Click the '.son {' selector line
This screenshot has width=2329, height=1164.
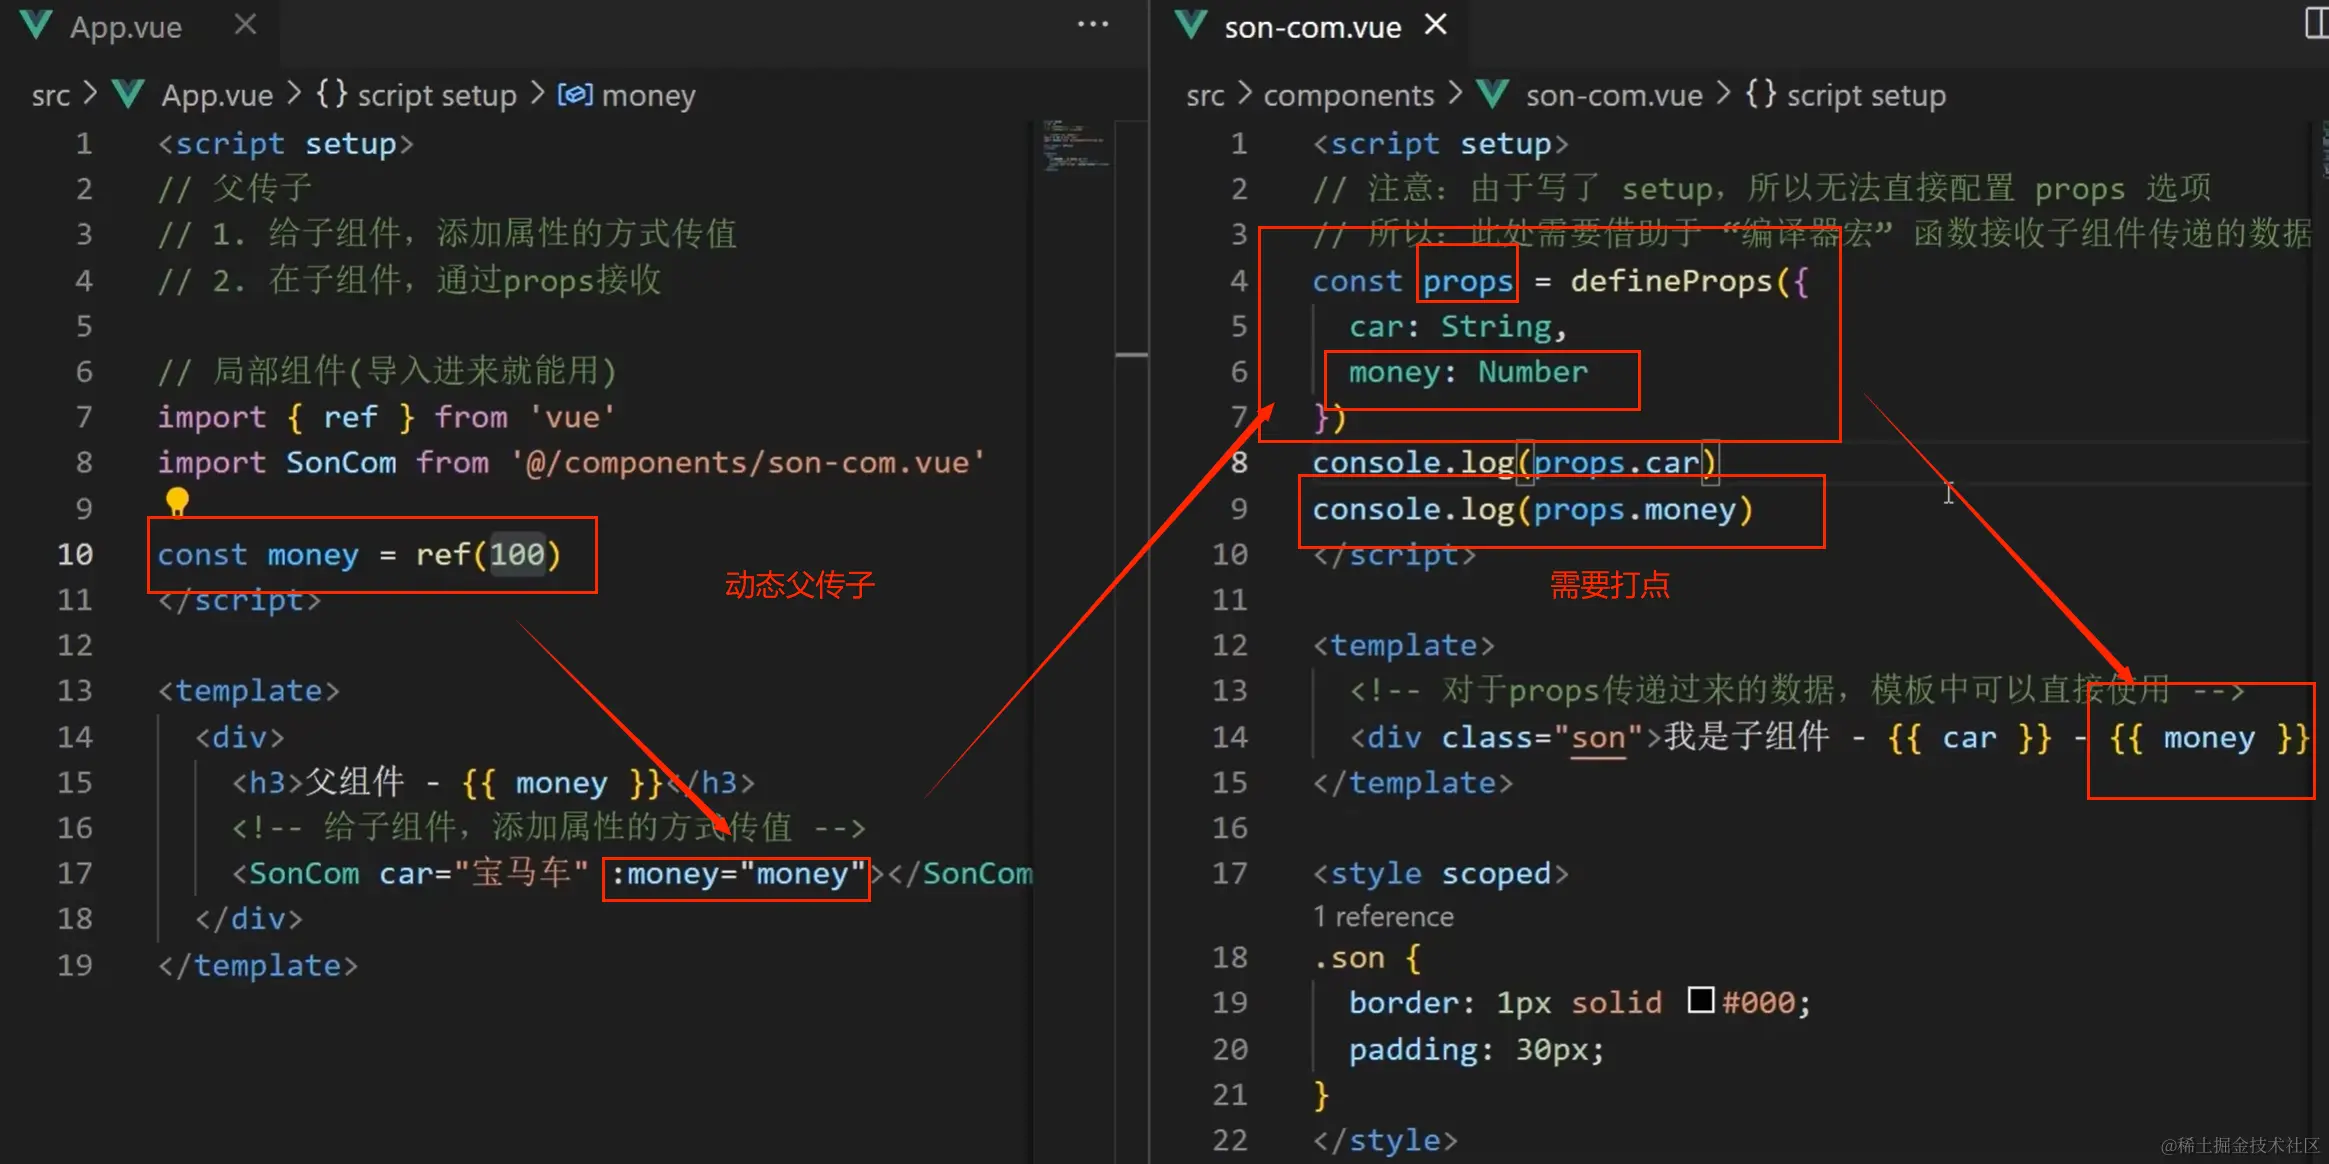(1366, 957)
